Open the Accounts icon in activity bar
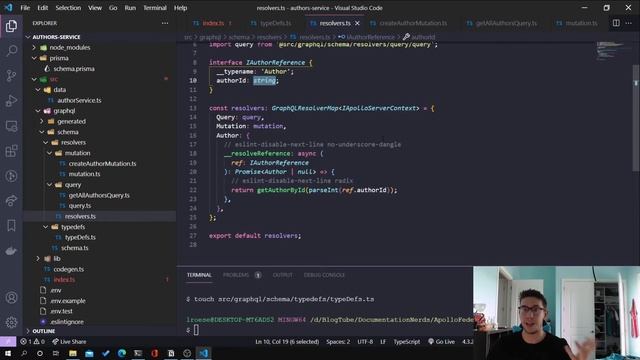The image size is (640, 360). click(x=11, y=298)
